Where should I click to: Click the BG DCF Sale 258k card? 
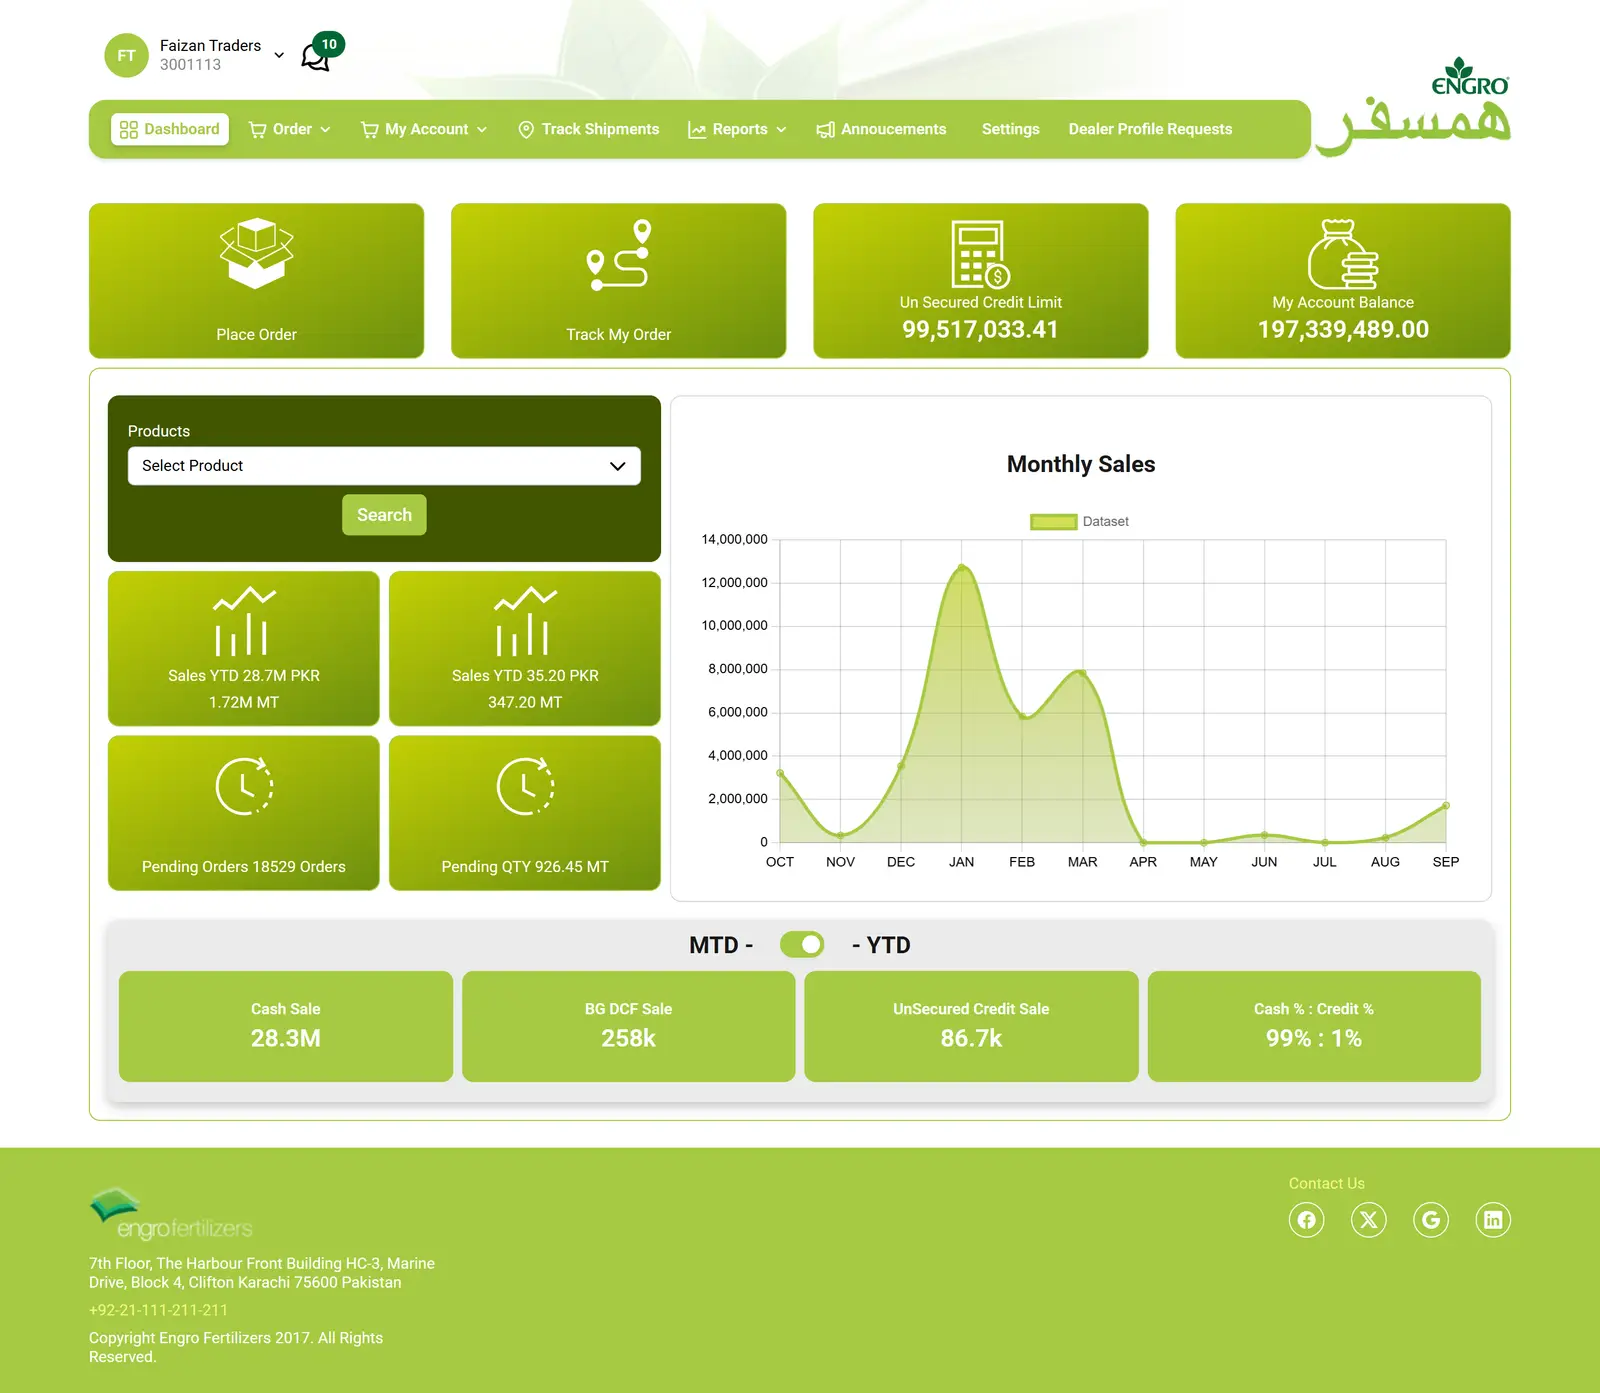point(629,1026)
